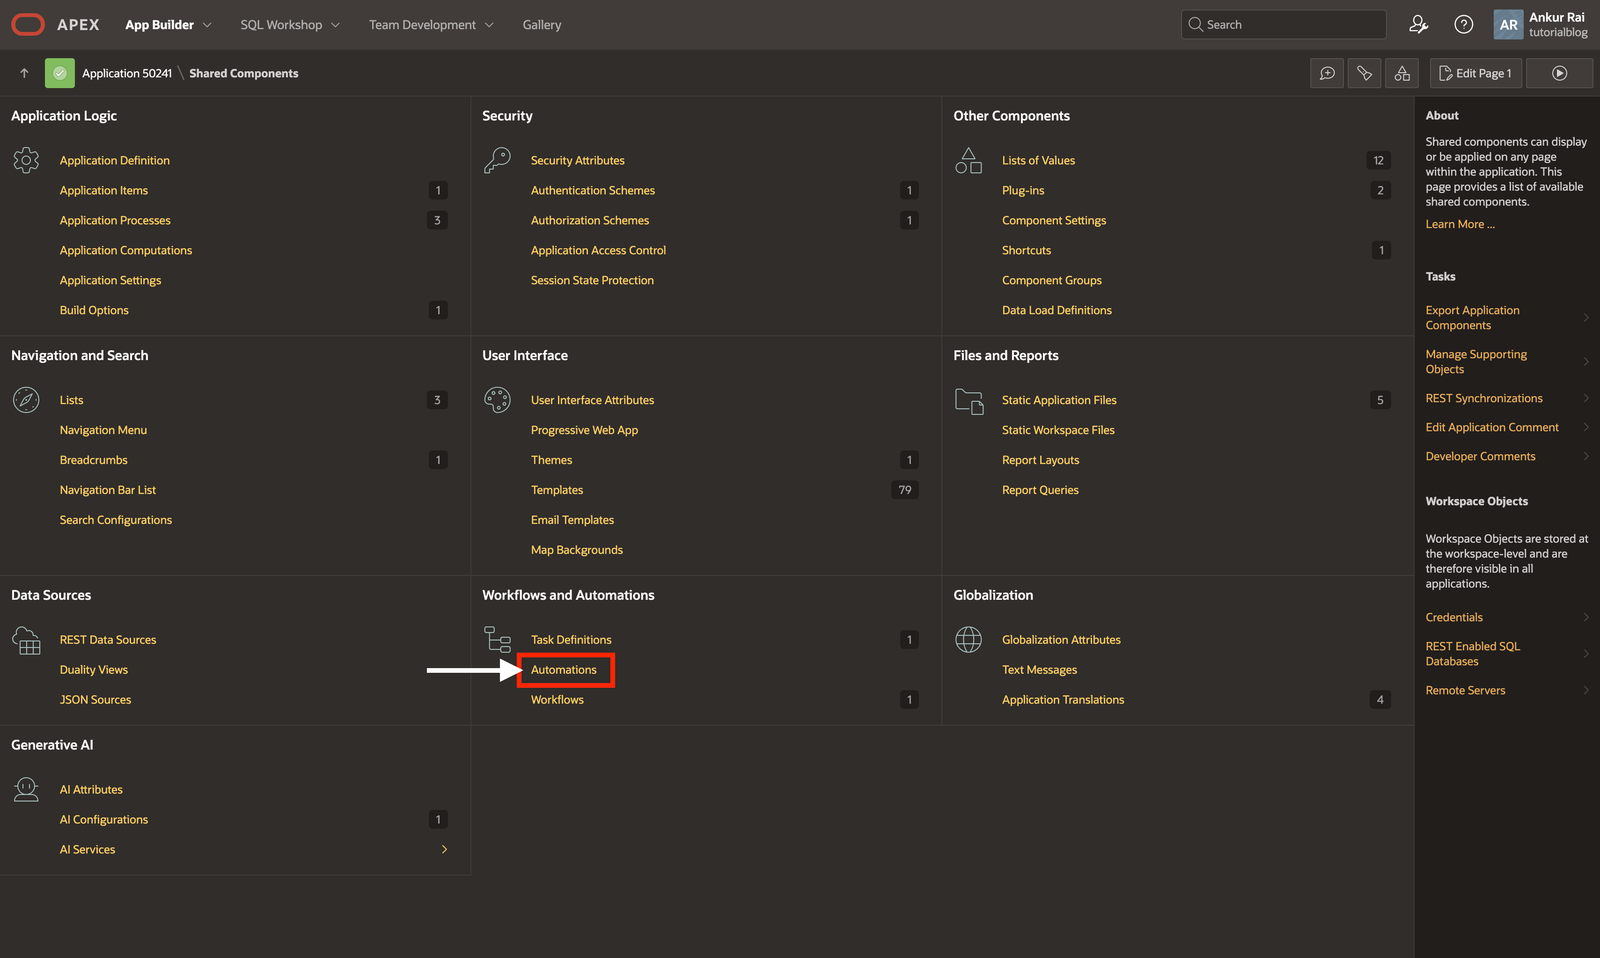Open the Automations link
1600x958 pixels.
(x=564, y=670)
